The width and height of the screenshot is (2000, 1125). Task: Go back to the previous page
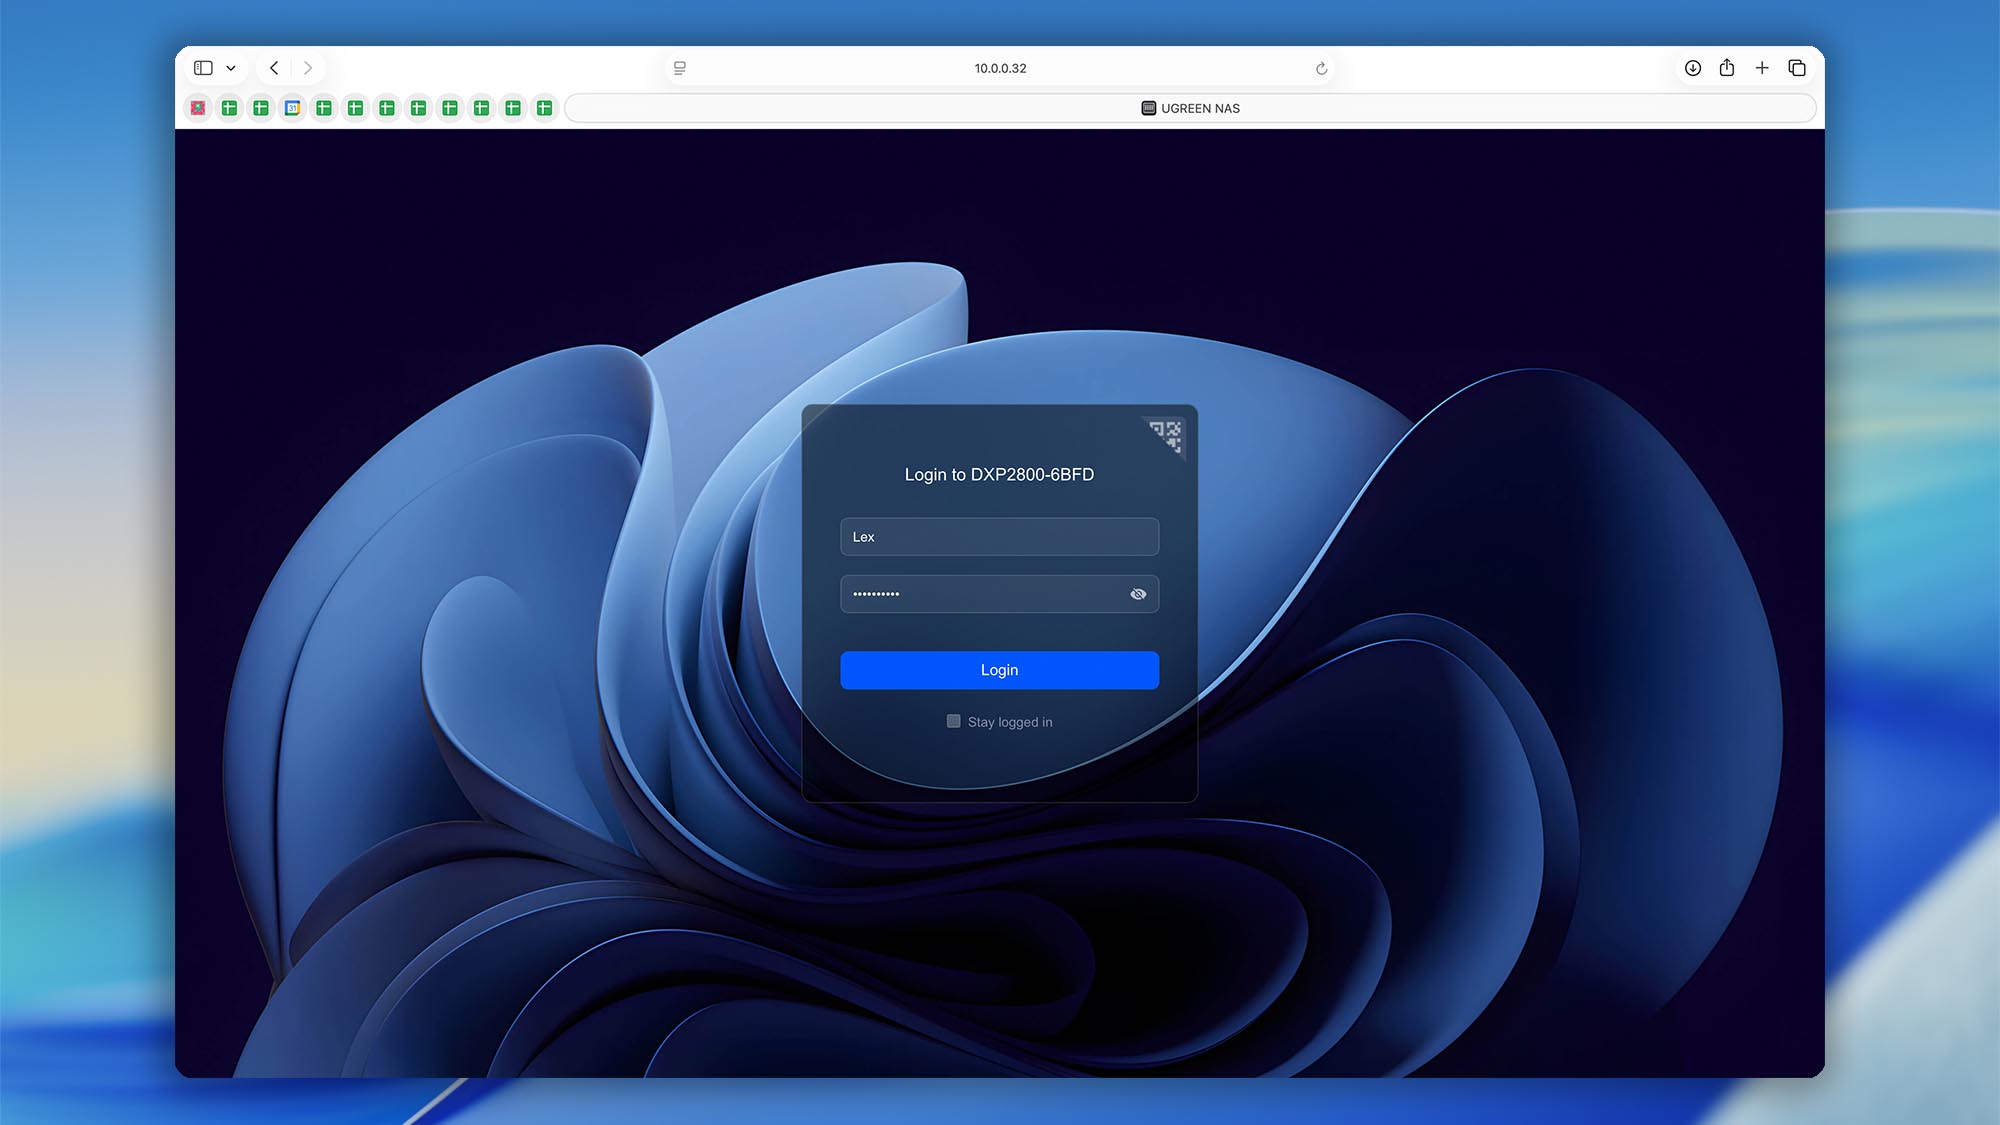pyautogui.click(x=274, y=68)
